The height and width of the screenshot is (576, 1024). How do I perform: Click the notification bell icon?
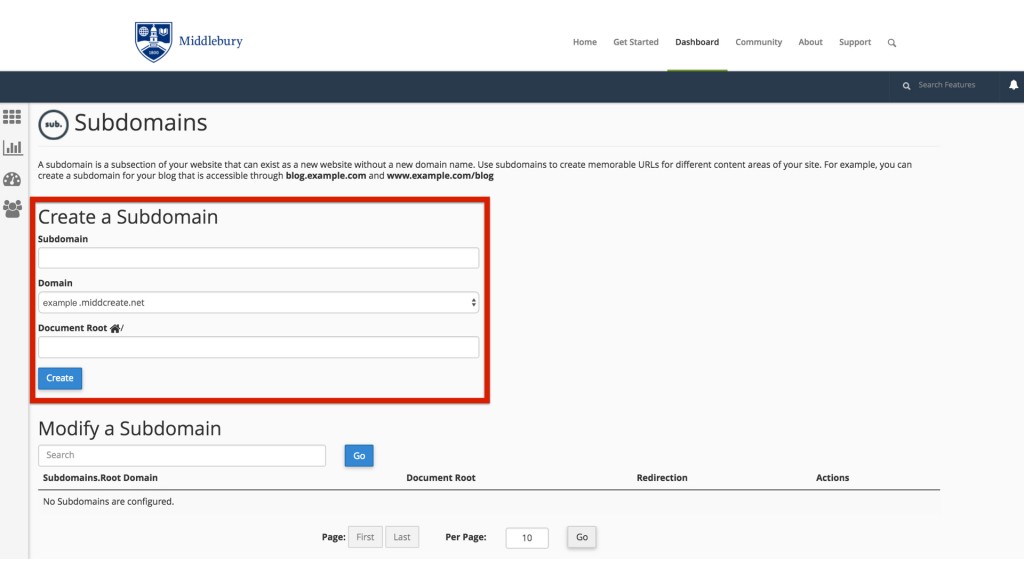[x=1013, y=85]
